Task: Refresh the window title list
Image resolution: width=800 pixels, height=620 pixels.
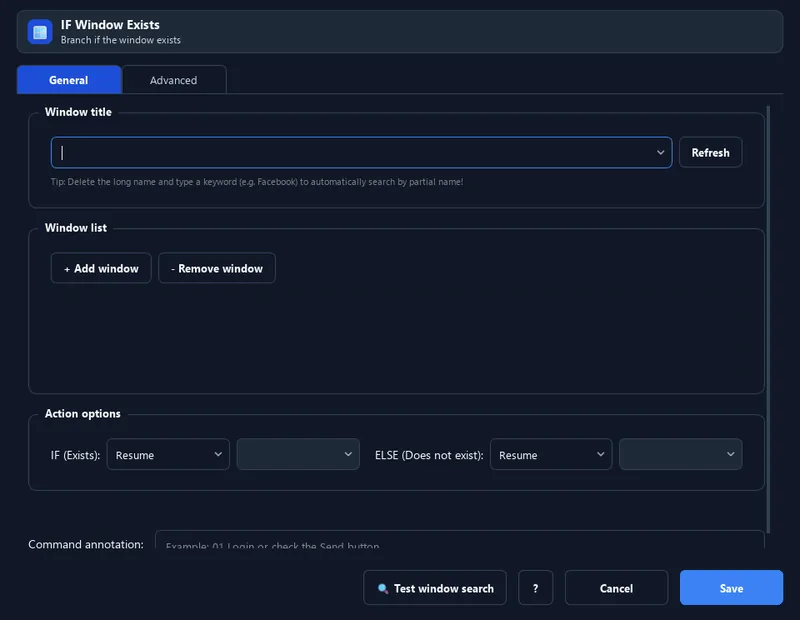Action: tap(710, 152)
